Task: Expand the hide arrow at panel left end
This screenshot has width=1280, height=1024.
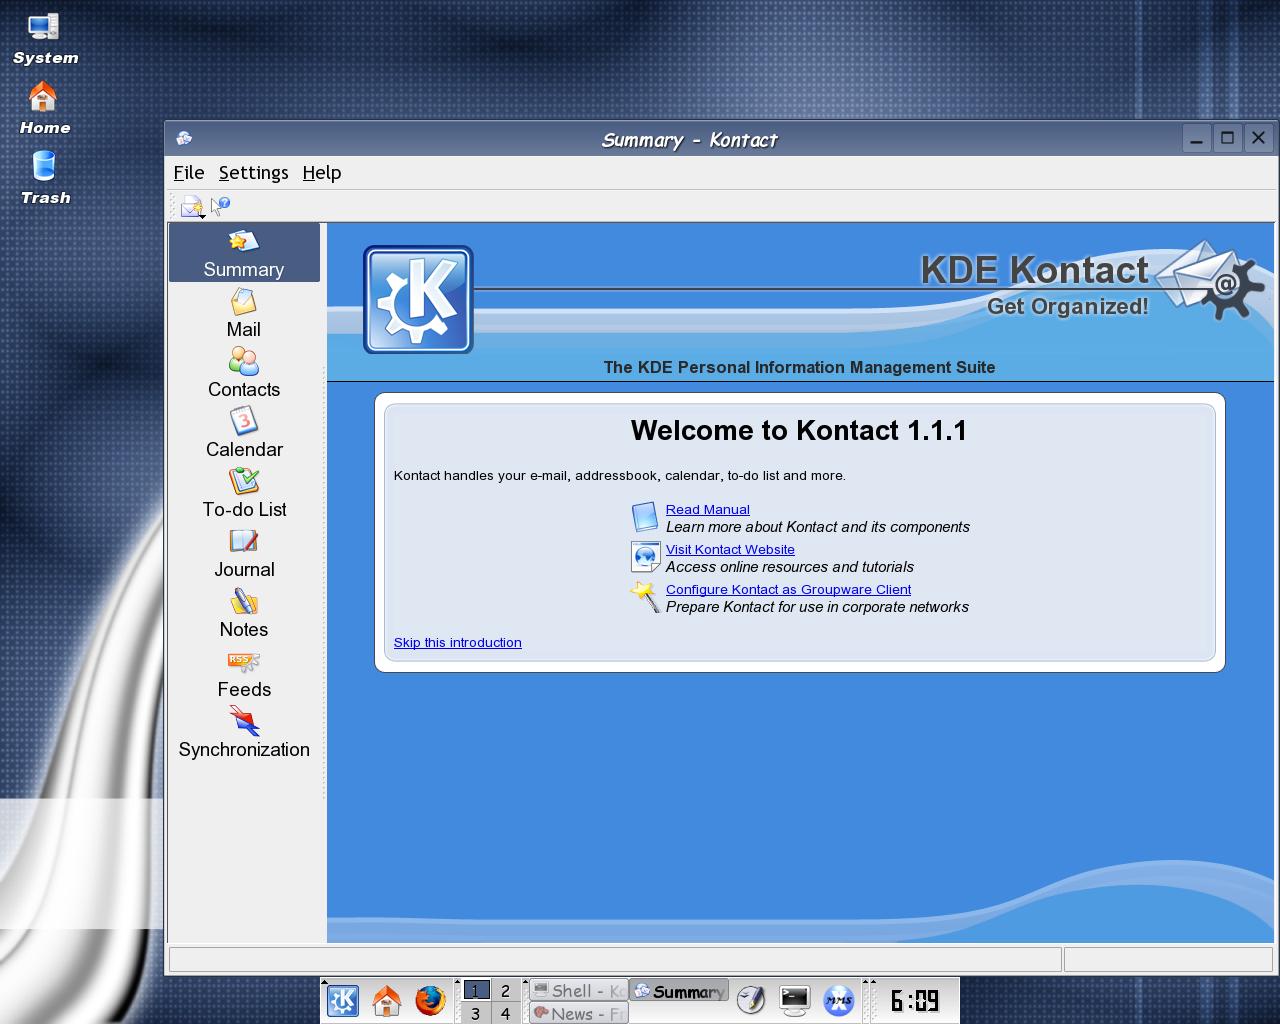Action: coord(324,984)
